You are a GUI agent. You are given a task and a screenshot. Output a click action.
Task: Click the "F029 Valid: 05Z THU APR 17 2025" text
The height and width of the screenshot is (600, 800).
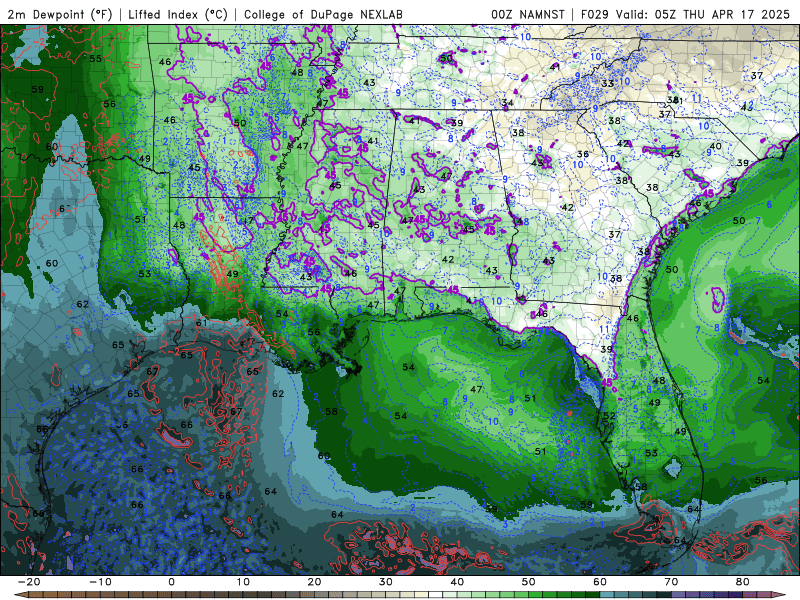[x=685, y=14]
